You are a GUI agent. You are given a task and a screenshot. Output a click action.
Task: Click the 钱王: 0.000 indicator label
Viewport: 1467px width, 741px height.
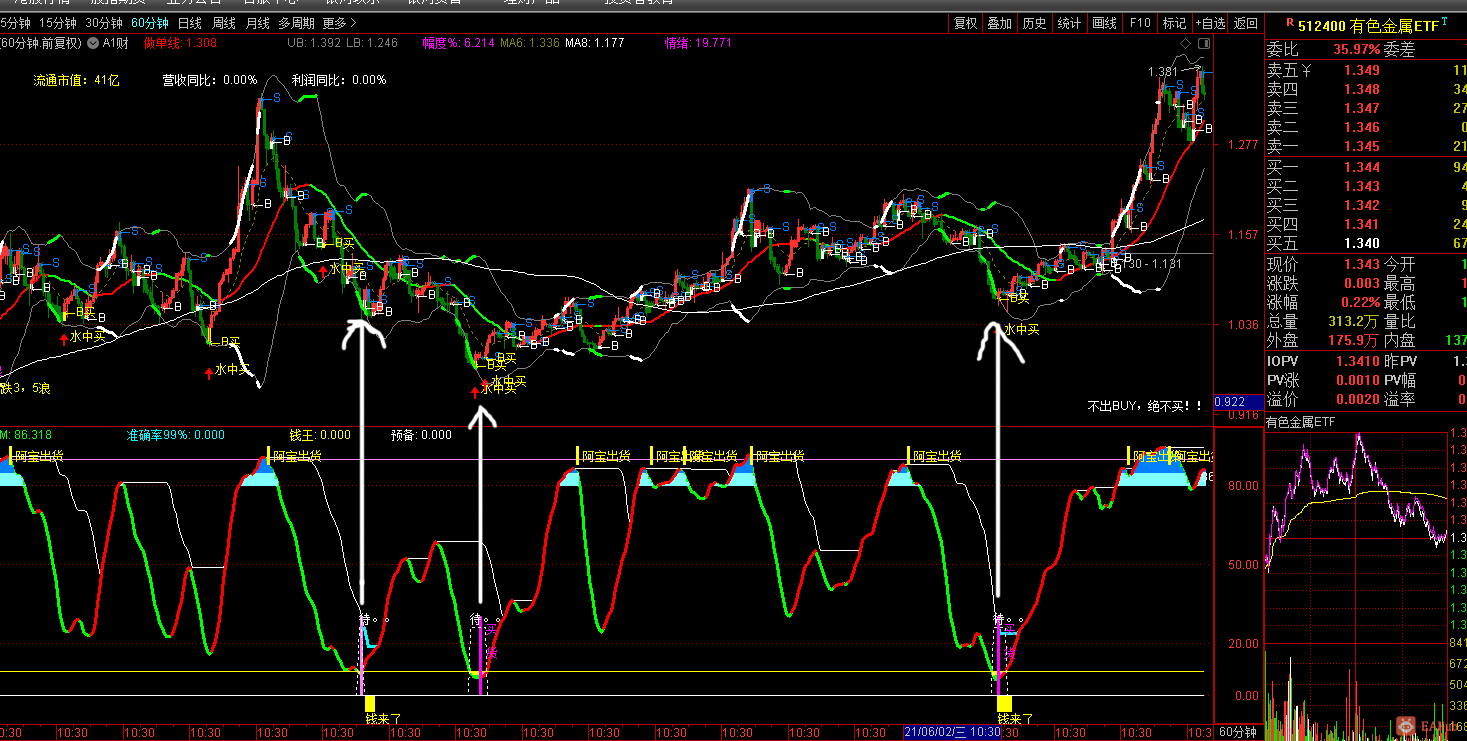coord(320,435)
